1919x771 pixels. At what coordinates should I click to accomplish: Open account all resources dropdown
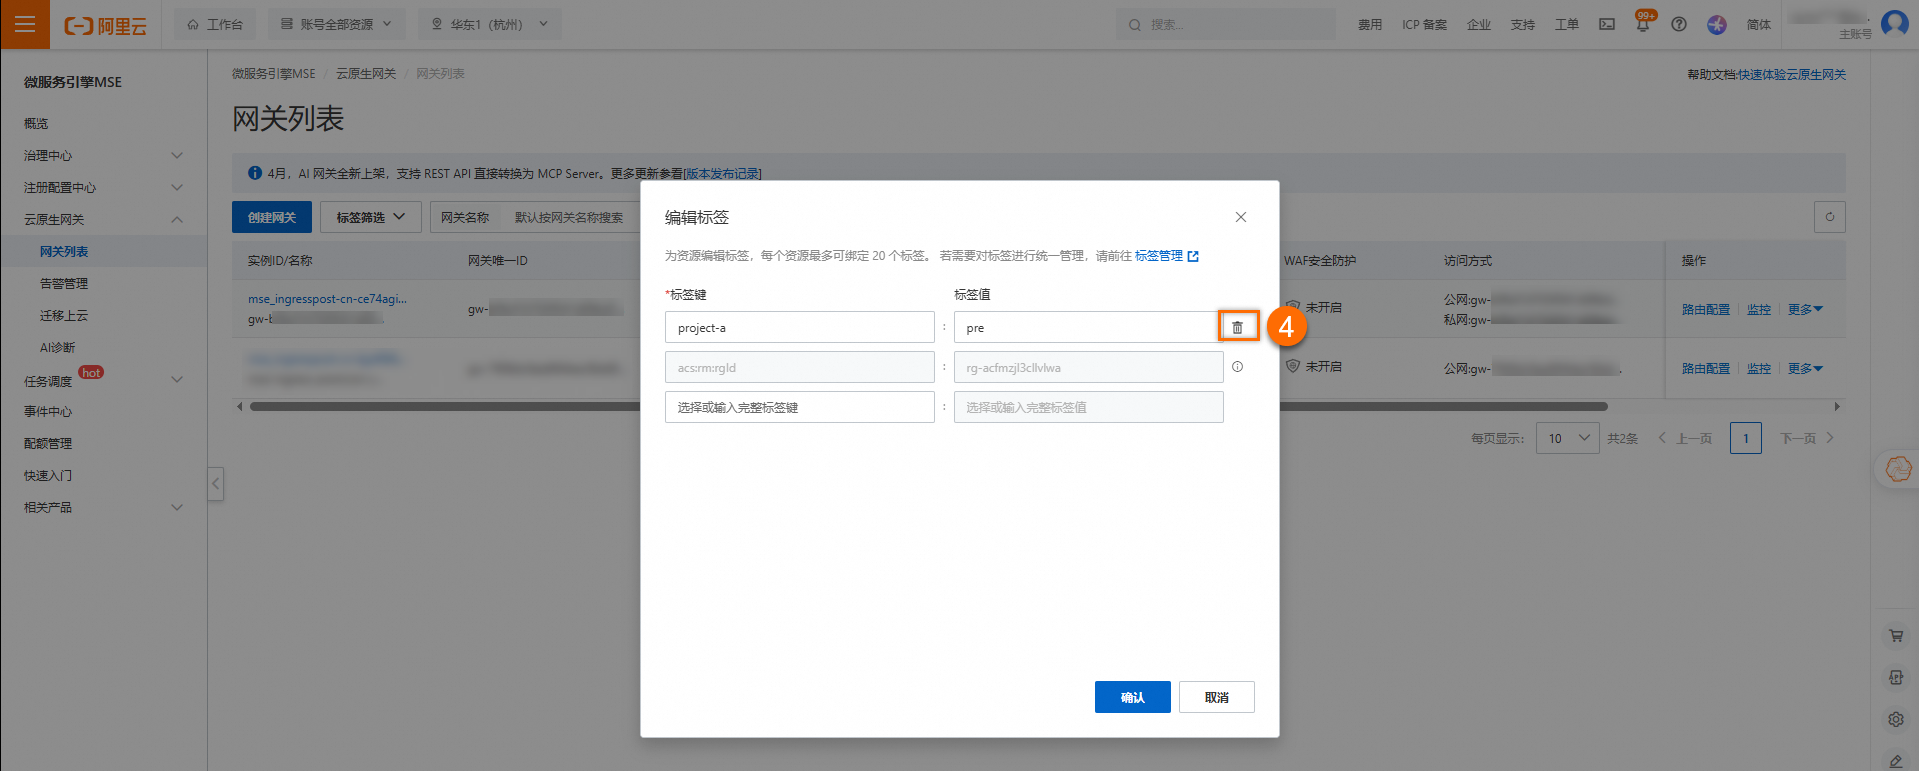(x=337, y=24)
